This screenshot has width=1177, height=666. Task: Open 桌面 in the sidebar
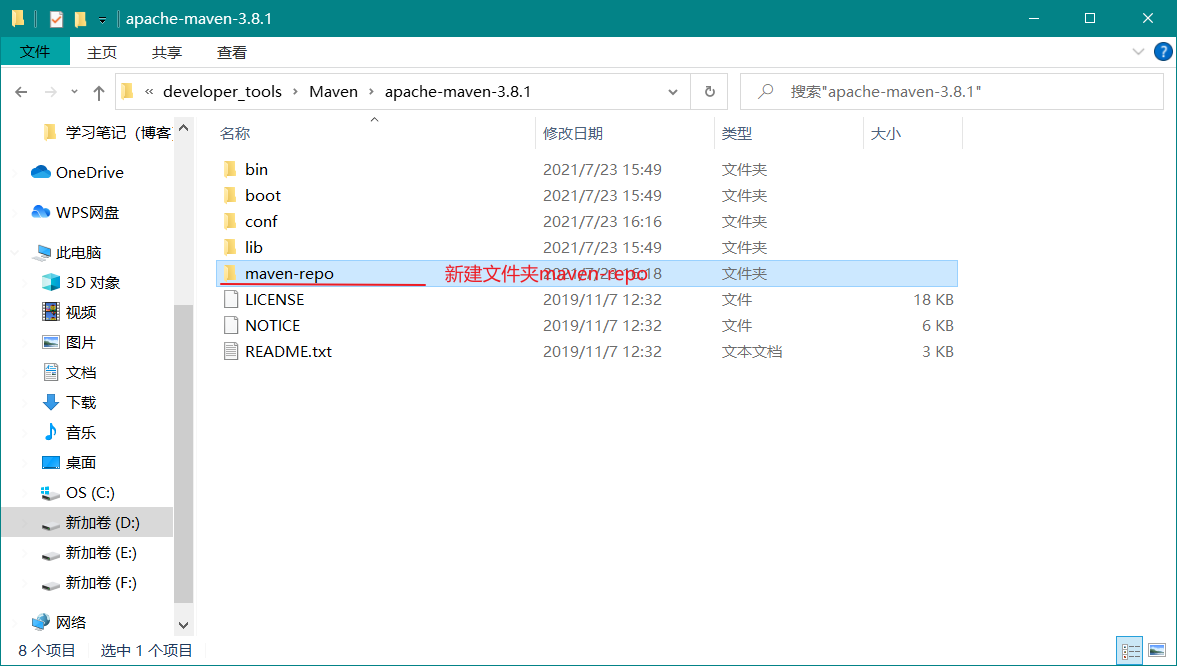click(80, 463)
